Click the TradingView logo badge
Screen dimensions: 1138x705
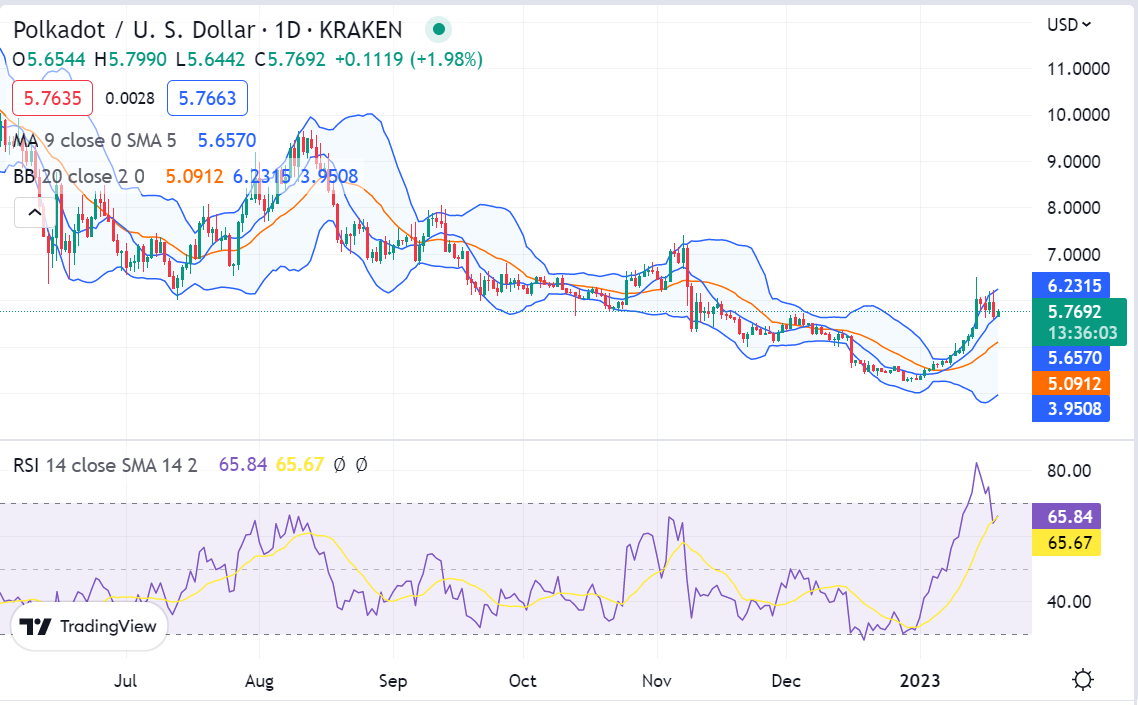[89, 626]
